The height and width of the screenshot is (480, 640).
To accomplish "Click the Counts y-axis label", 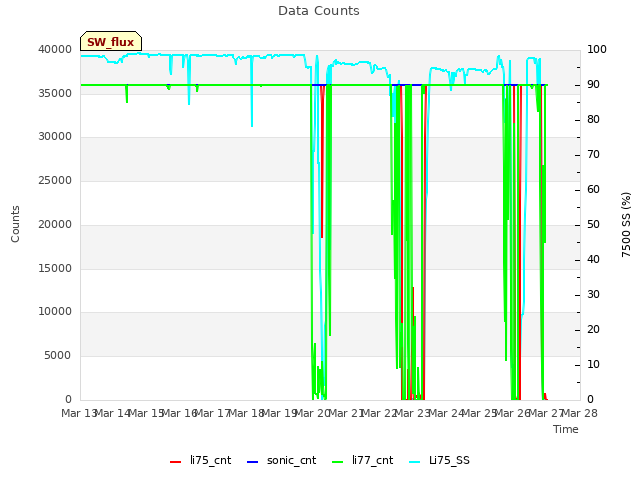I will [x=15, y=224].
